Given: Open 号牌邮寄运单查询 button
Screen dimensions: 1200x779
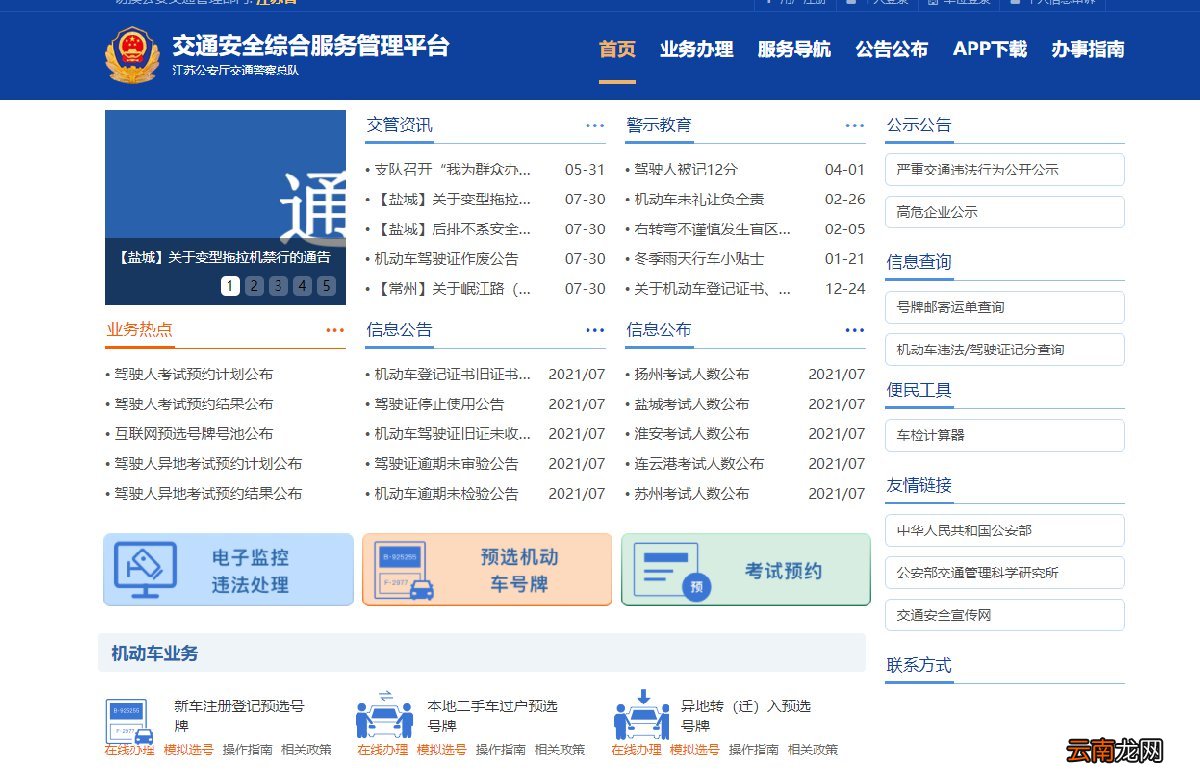Looking at the screenshot, I should click(x=1005, y=307).
